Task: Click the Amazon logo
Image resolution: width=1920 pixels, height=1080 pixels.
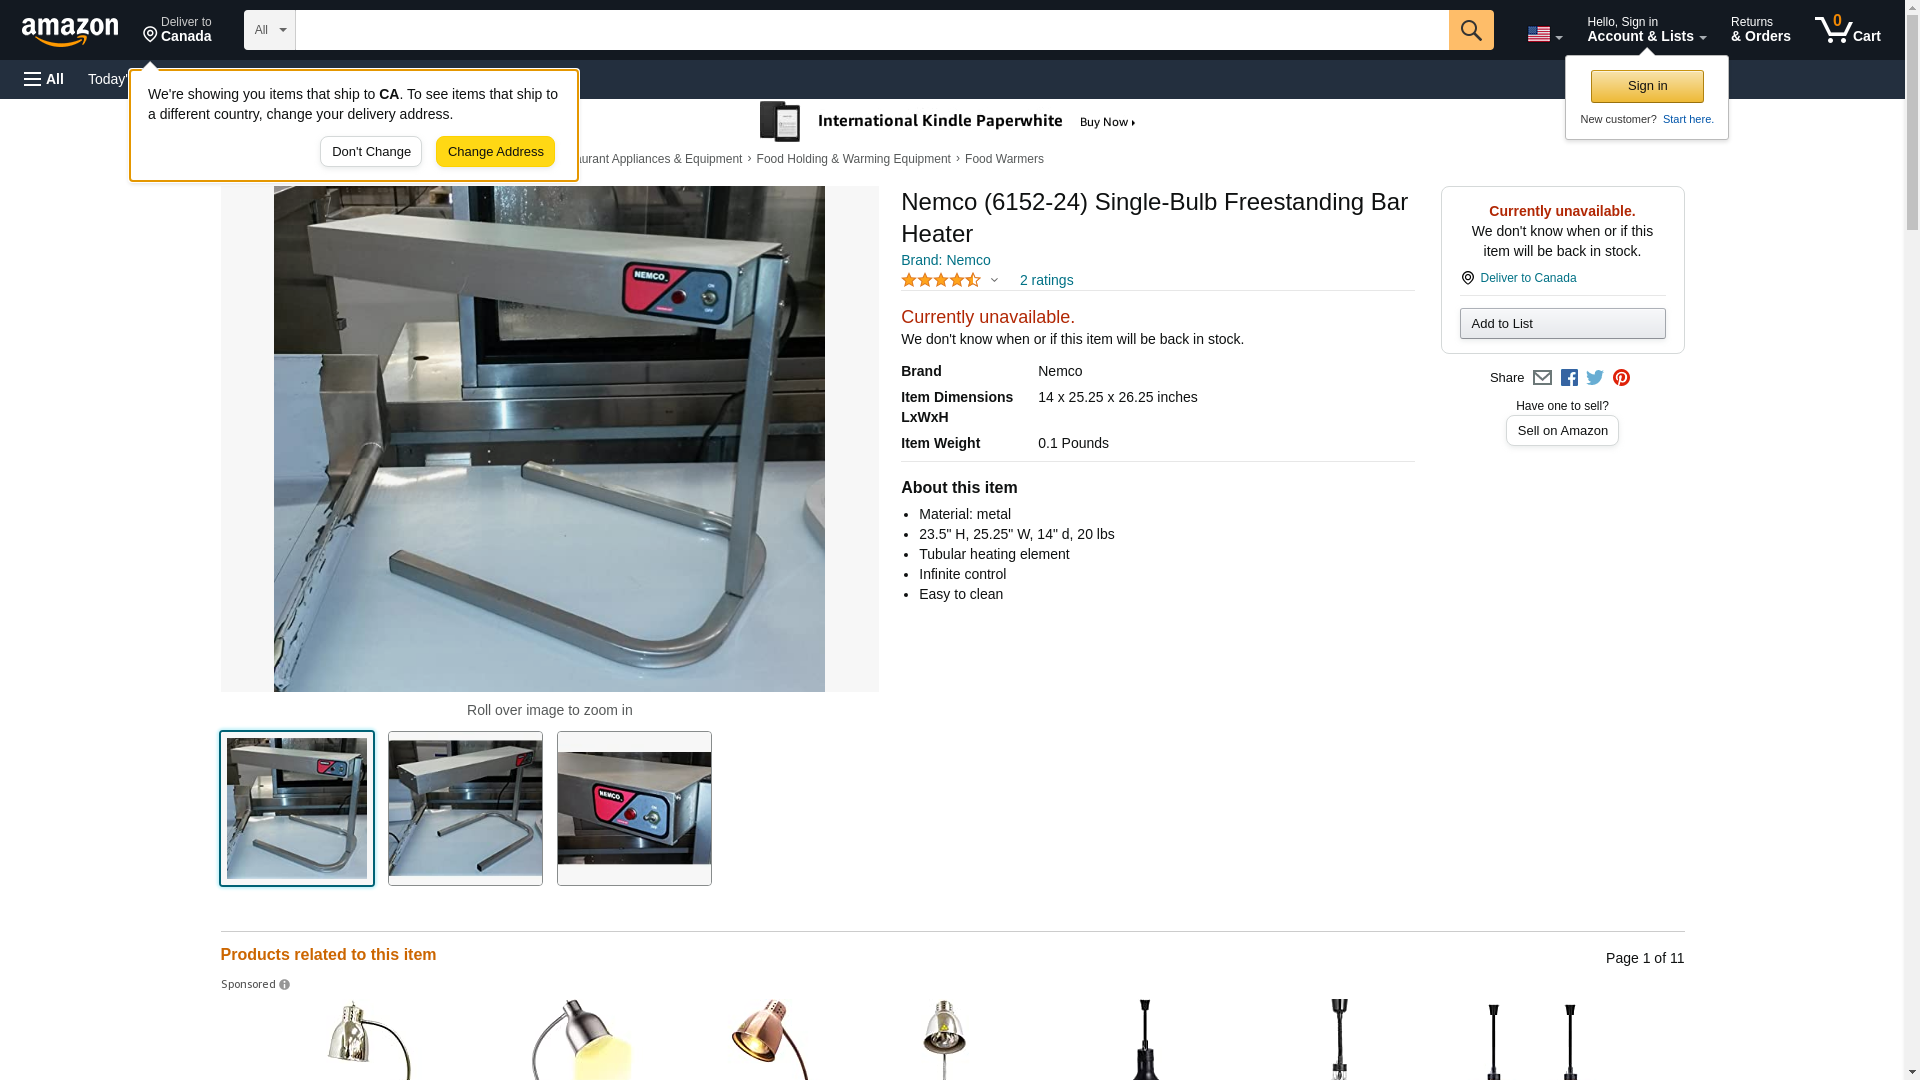Action: 70,31
